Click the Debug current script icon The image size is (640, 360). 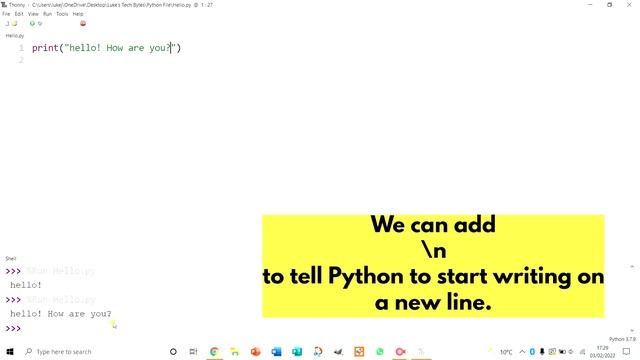(40, 23)
